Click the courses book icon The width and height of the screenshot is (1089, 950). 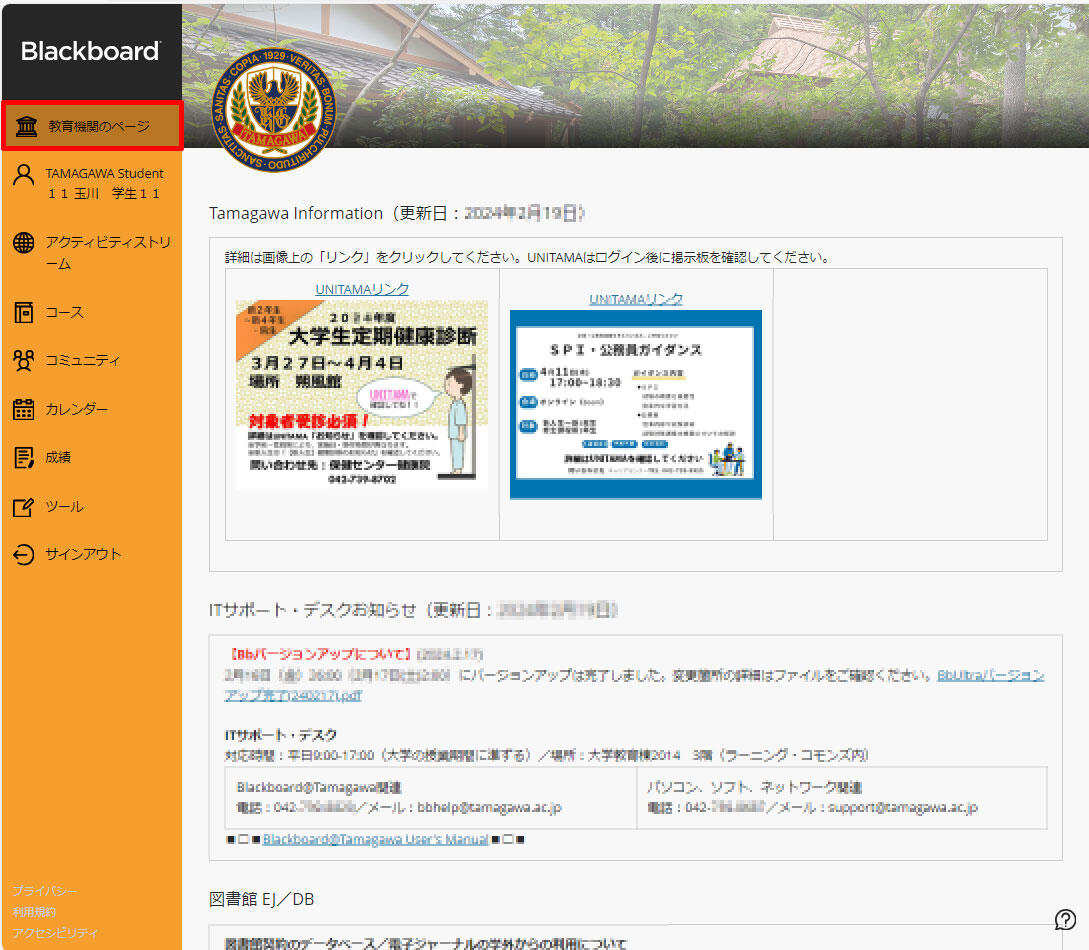(x=24, y=312)
